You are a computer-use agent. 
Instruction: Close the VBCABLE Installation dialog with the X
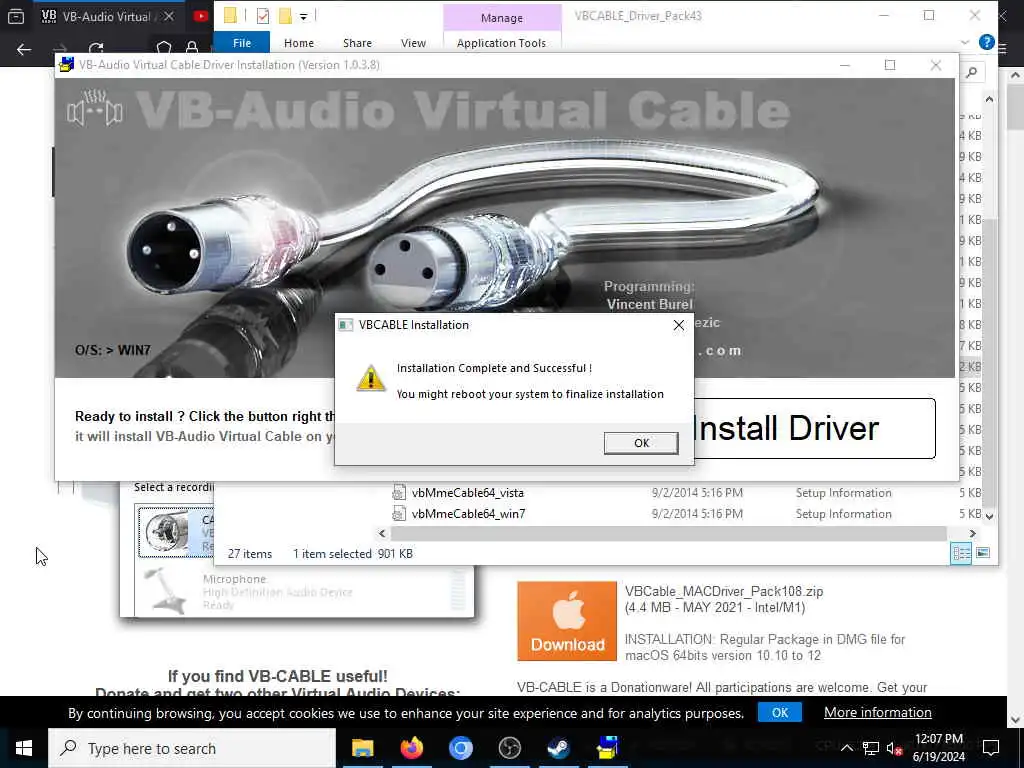679,325
